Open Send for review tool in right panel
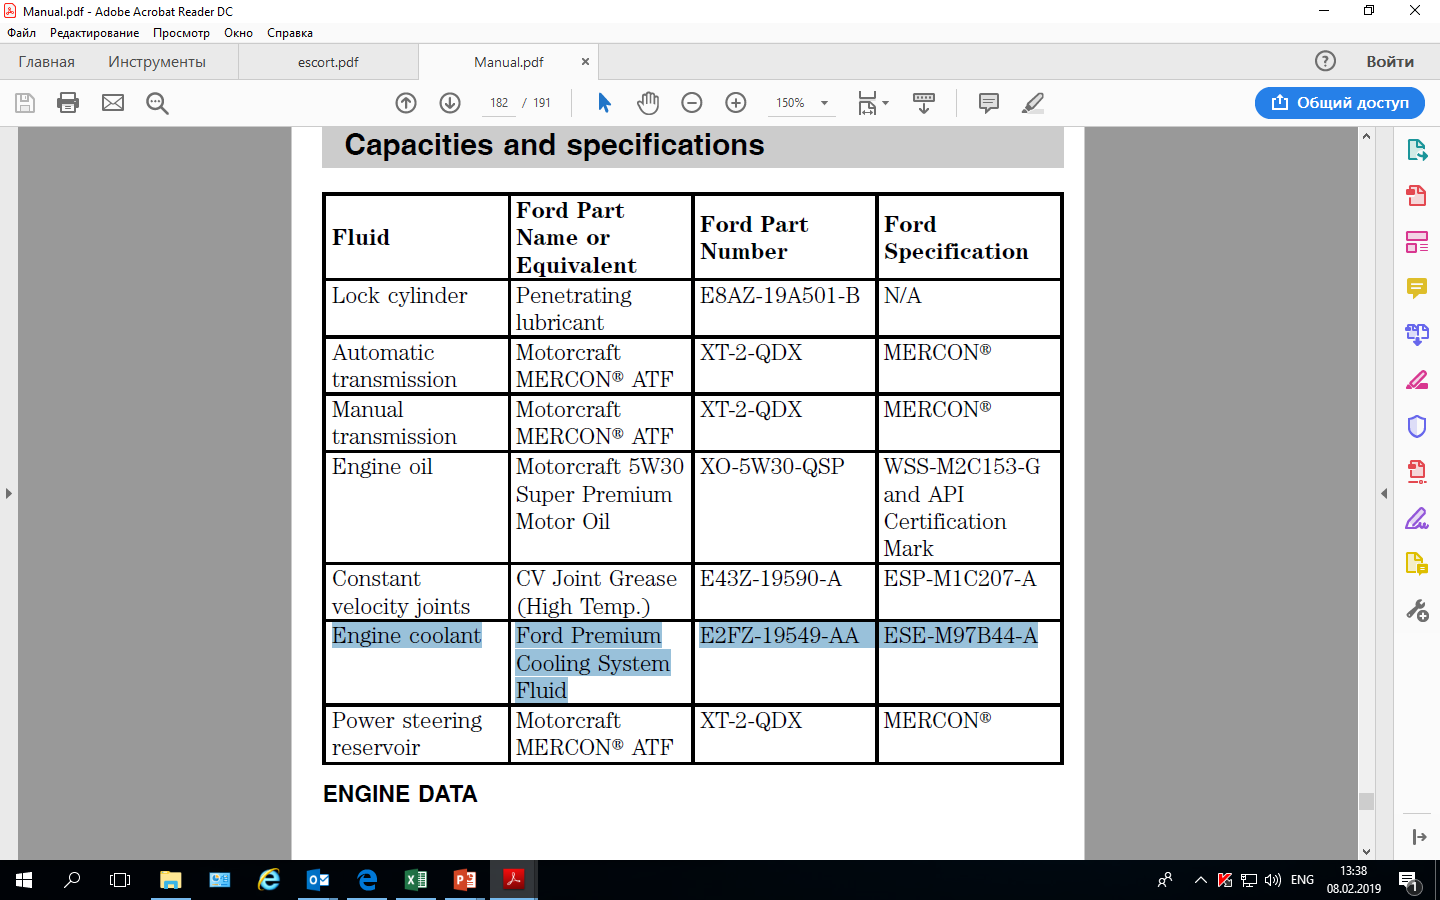The image size is (1440, 900). (x=1417, y=564)
